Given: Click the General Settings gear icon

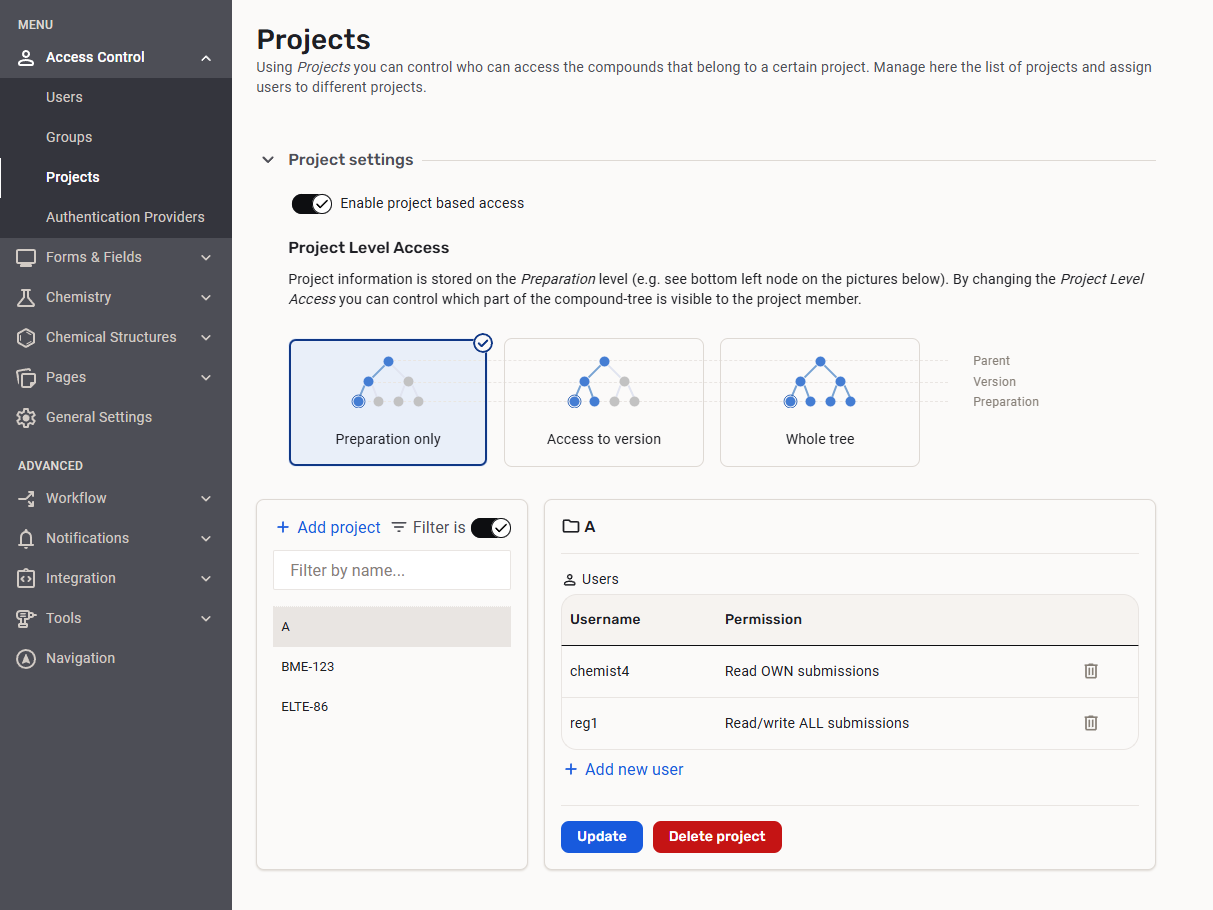Looking at the screenshot, I should (27, 417).
